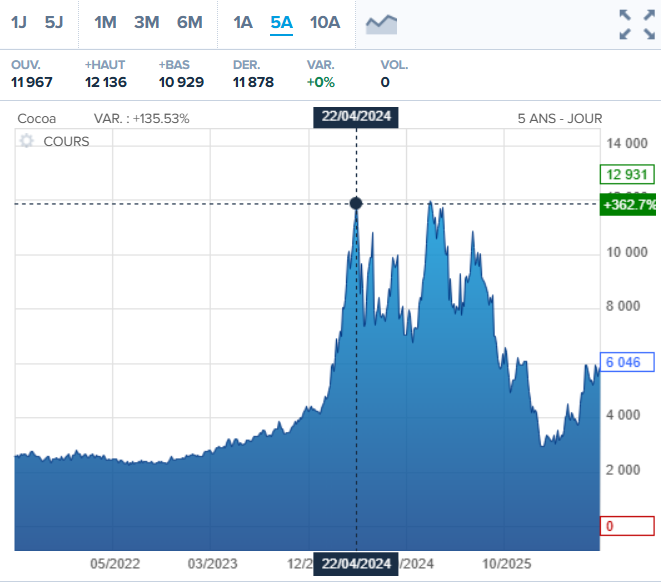Click the 5 ANS - JOUR label
This screenshot has width=661, height=582.
click(x=560, y=119)
